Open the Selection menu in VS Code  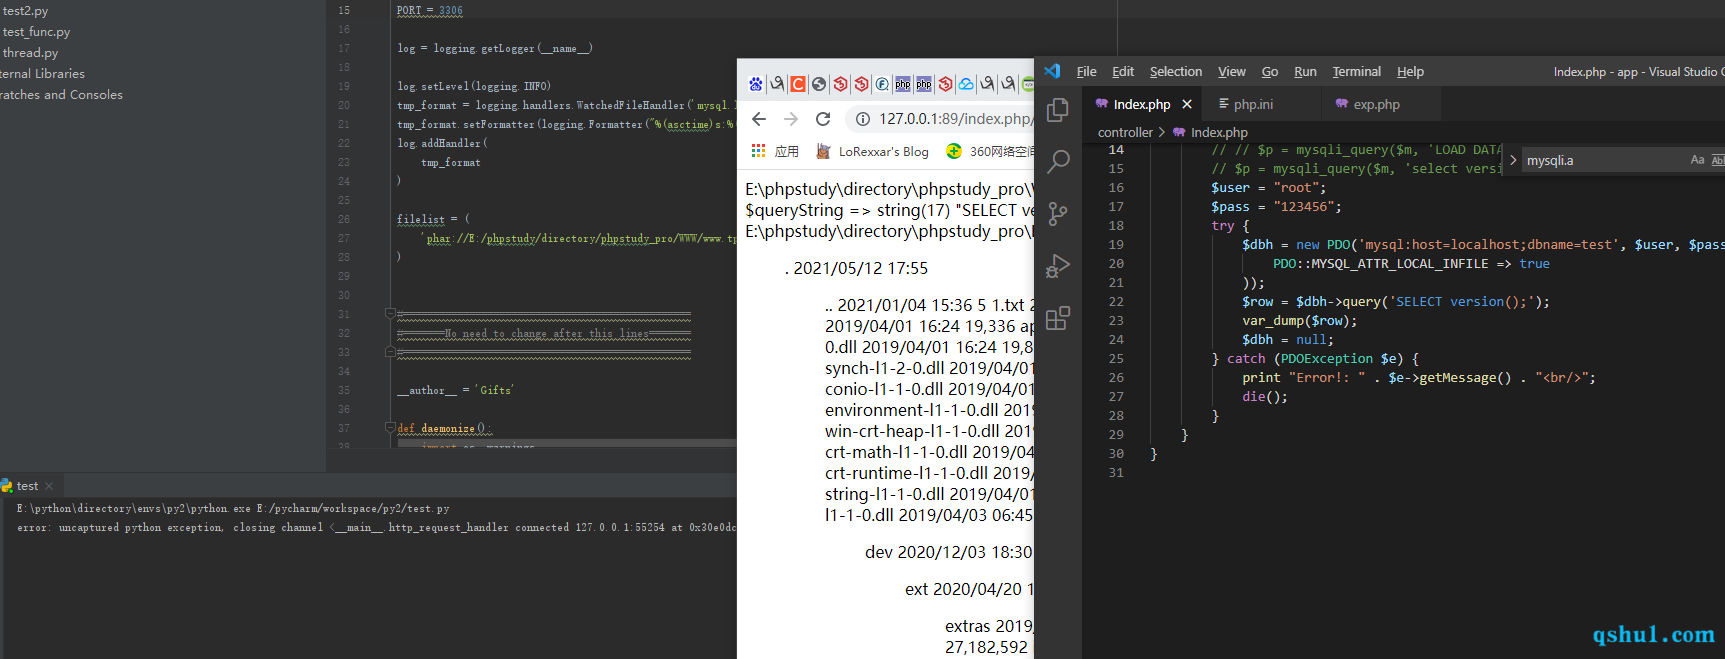click(1176, 71)
